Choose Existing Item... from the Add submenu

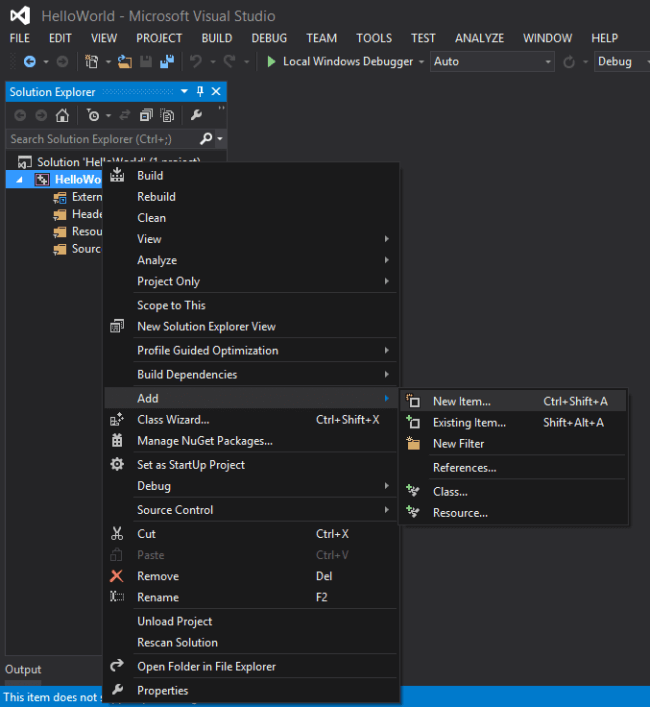(x=513, y=422)
